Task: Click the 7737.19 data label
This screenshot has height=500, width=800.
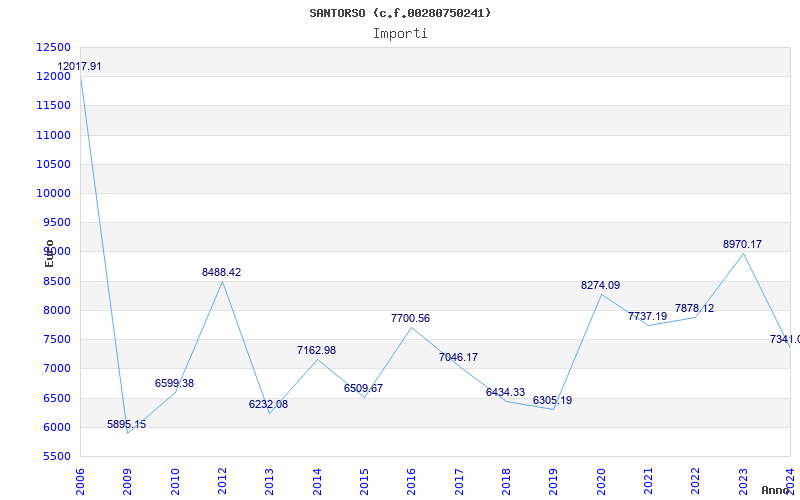Action: [647, 316]
